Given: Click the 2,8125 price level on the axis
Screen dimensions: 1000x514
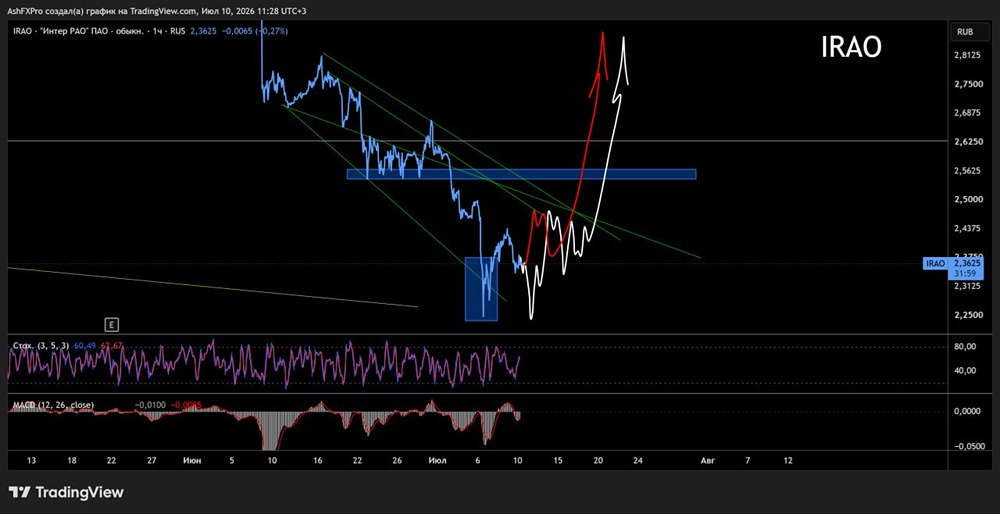Looking at the screenshot, I should [x=968, y=55].
